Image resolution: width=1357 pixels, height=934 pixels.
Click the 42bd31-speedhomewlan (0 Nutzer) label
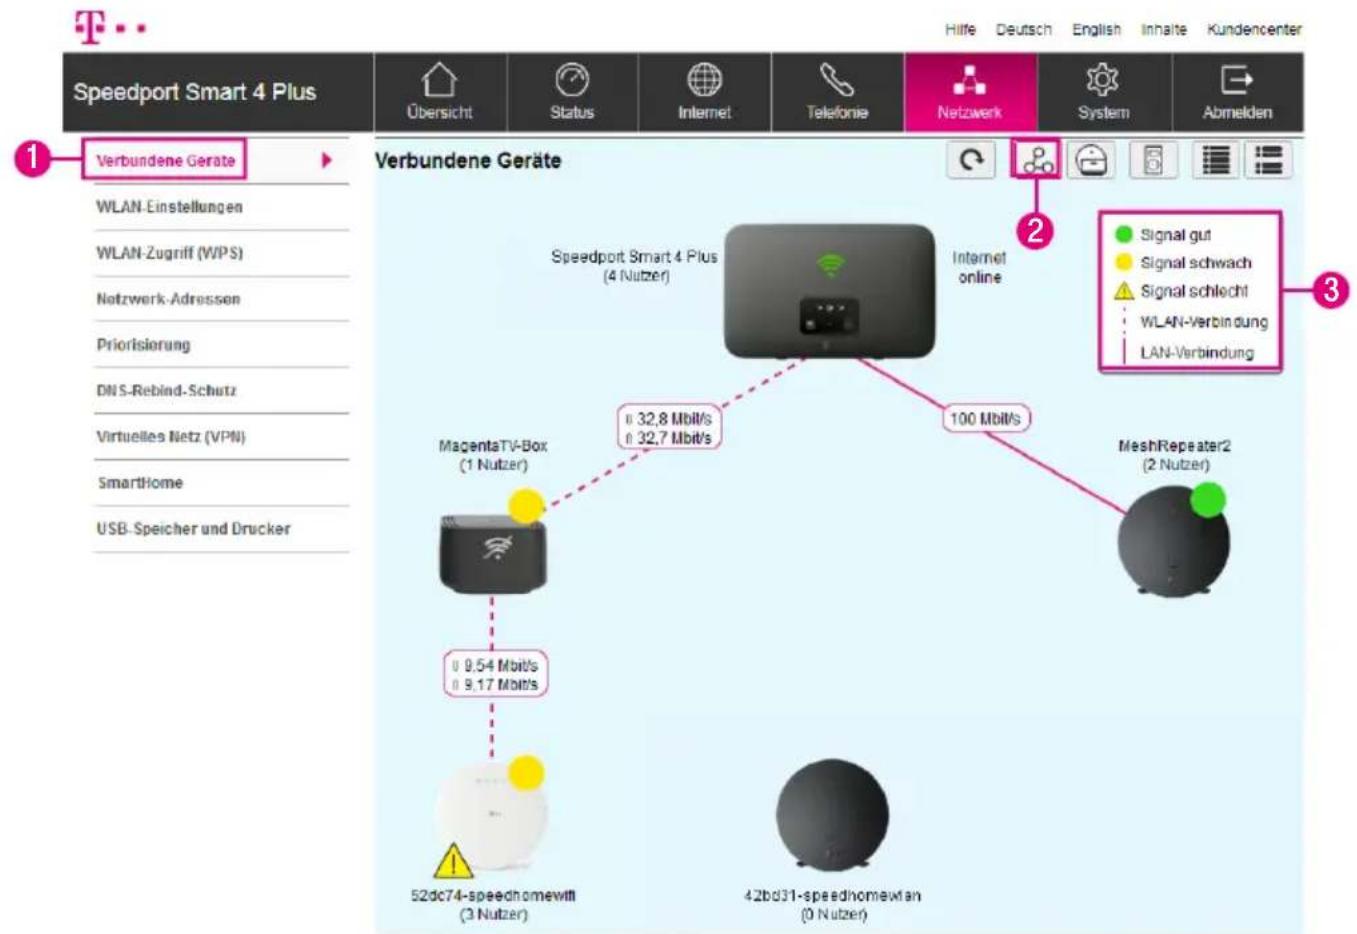[x=832, y=905]
